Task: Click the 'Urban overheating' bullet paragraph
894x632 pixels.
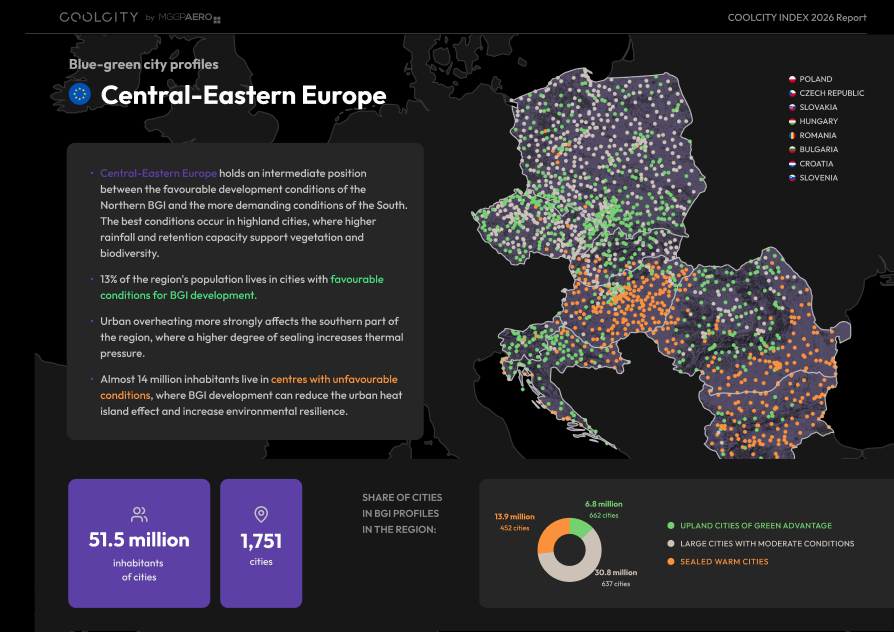Action: [251, 337]
